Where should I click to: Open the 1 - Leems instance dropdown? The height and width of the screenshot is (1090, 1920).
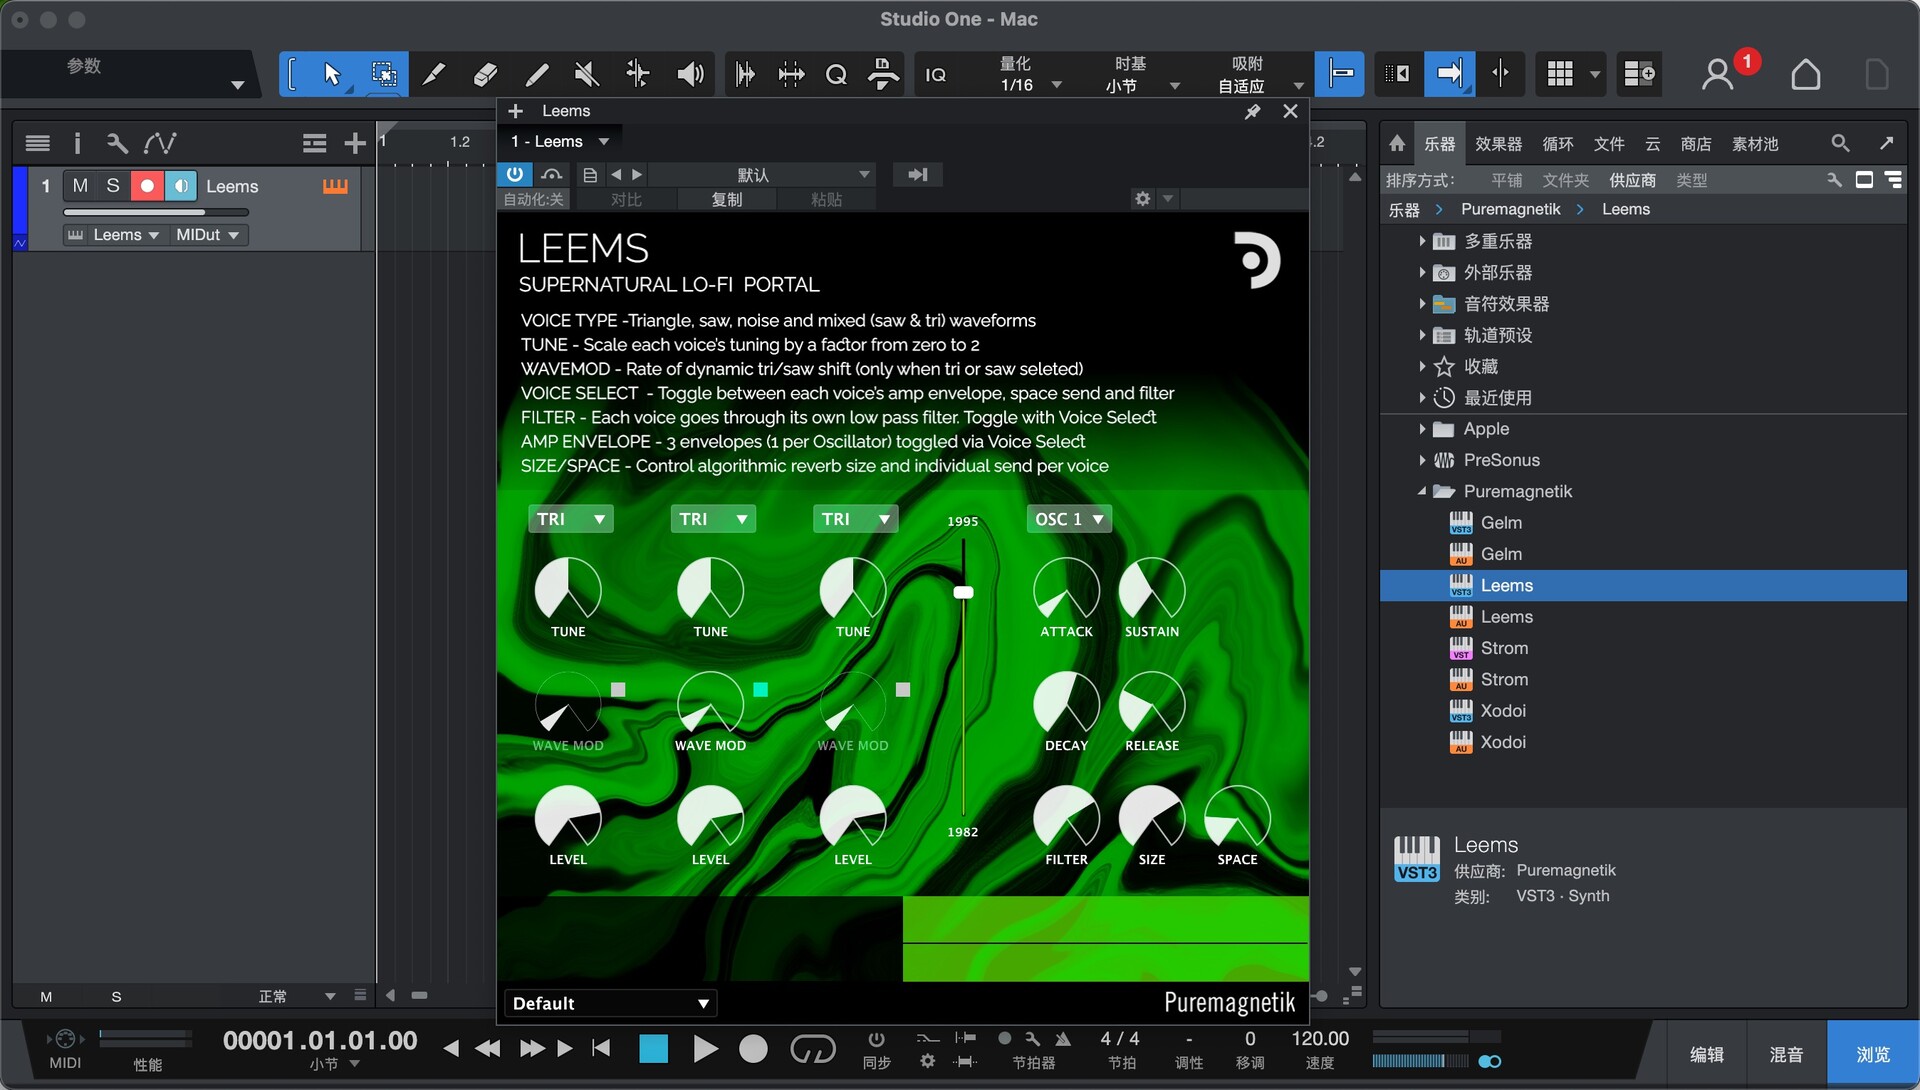tap(560, 141)
